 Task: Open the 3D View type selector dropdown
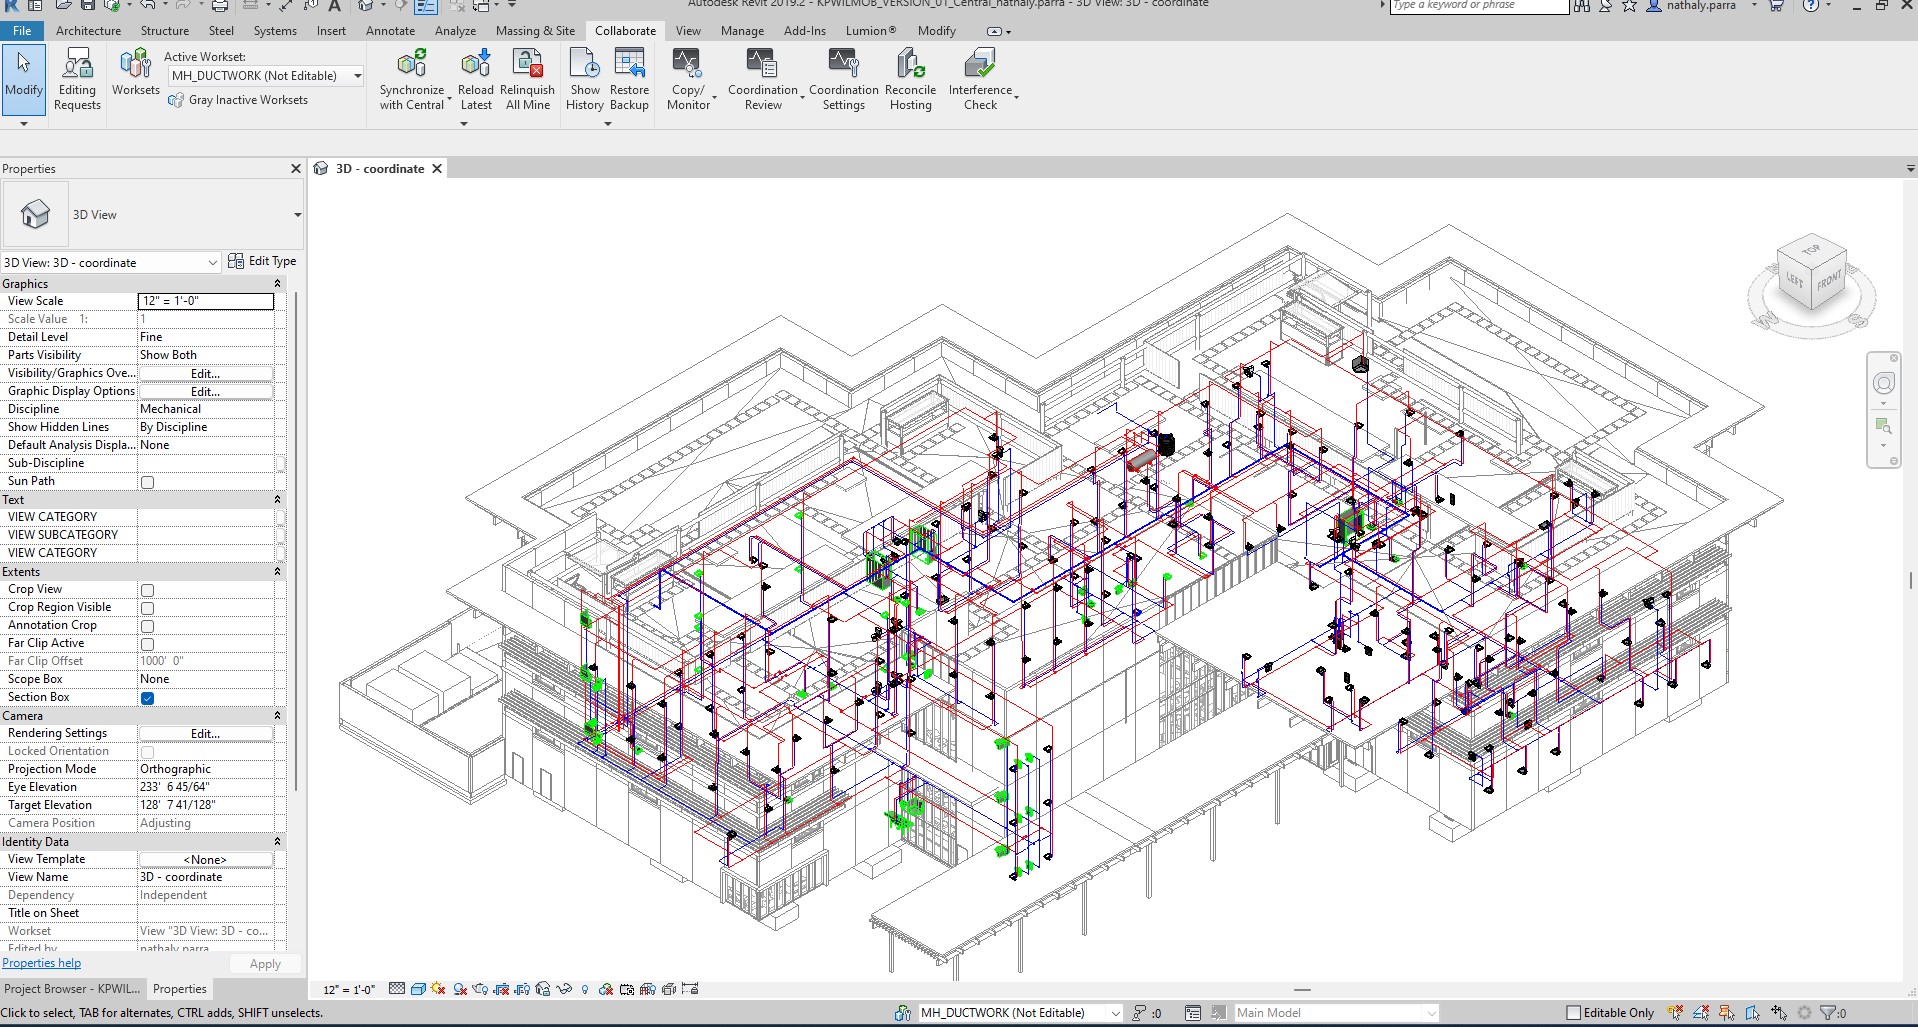click(297, 215)
